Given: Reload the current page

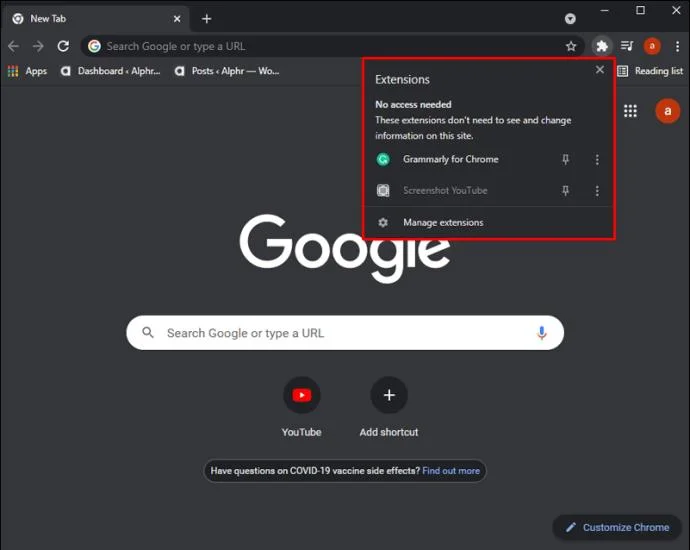Looking at the screenshot, I should tap(63, 46).
